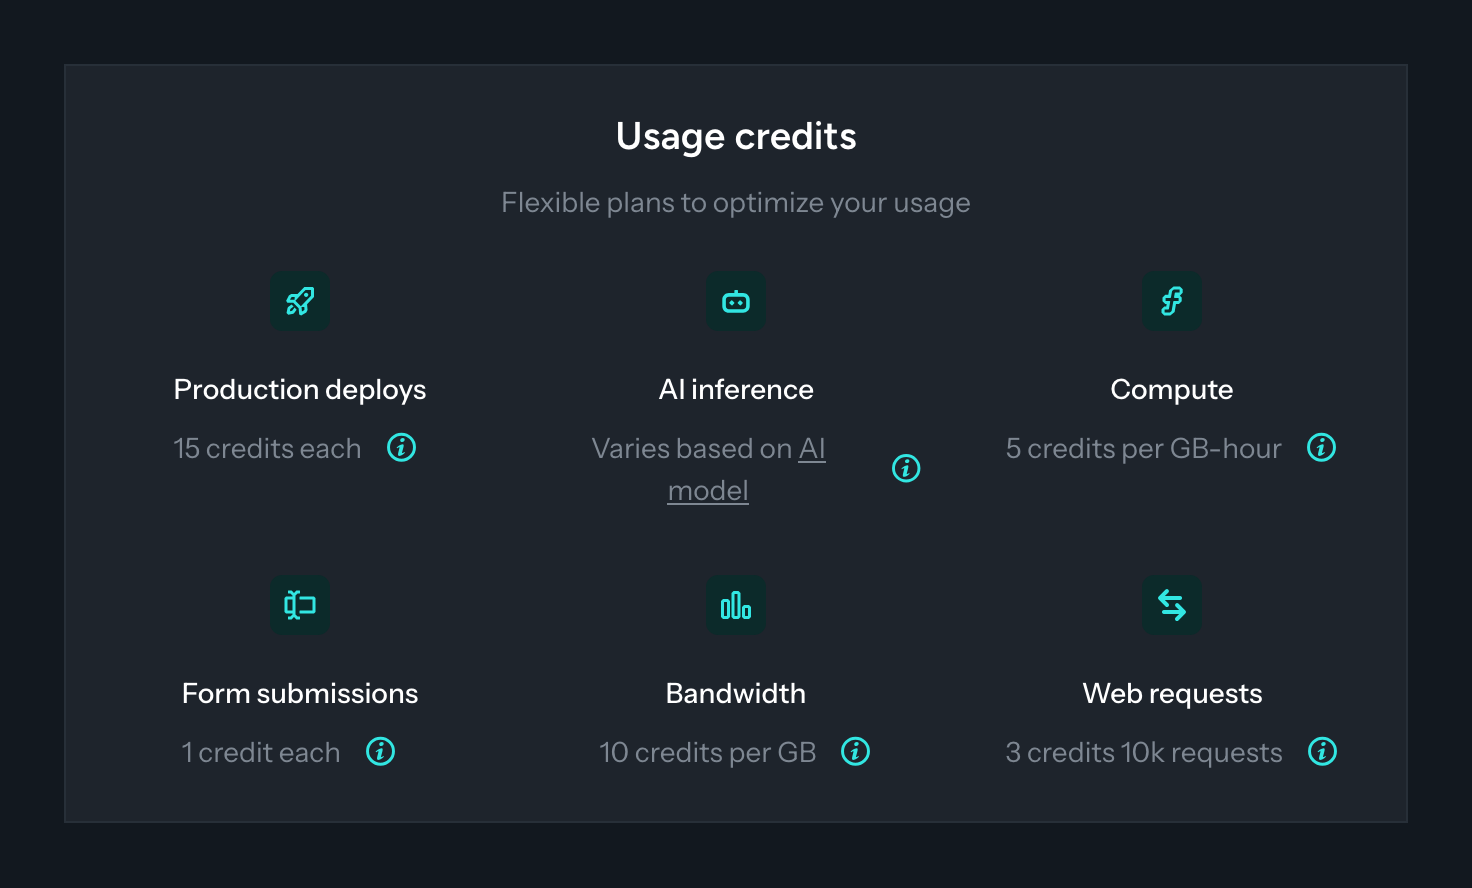Click the rocket icon above Production deploys

pyautogui.click(x=300, y=301)
